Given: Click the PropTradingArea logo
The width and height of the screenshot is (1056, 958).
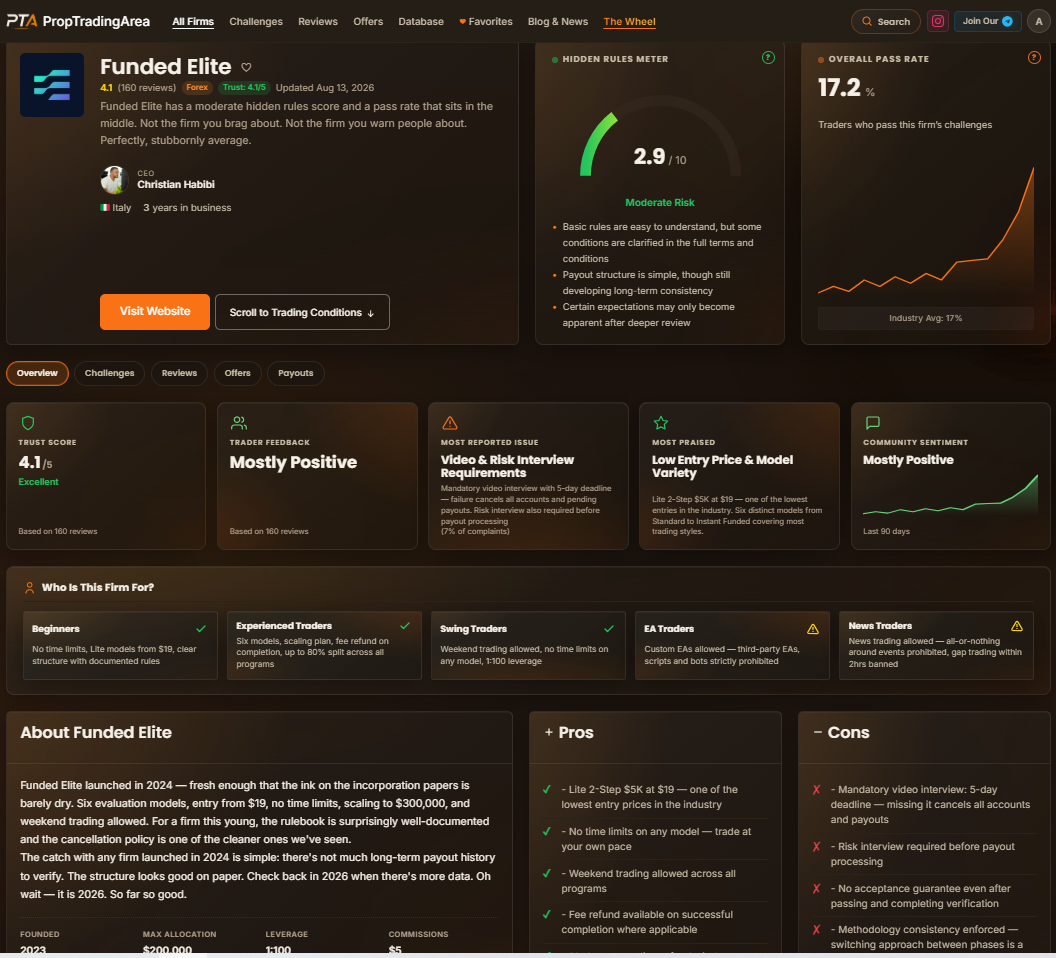Looking at the screenshot, I should [78, 22].
